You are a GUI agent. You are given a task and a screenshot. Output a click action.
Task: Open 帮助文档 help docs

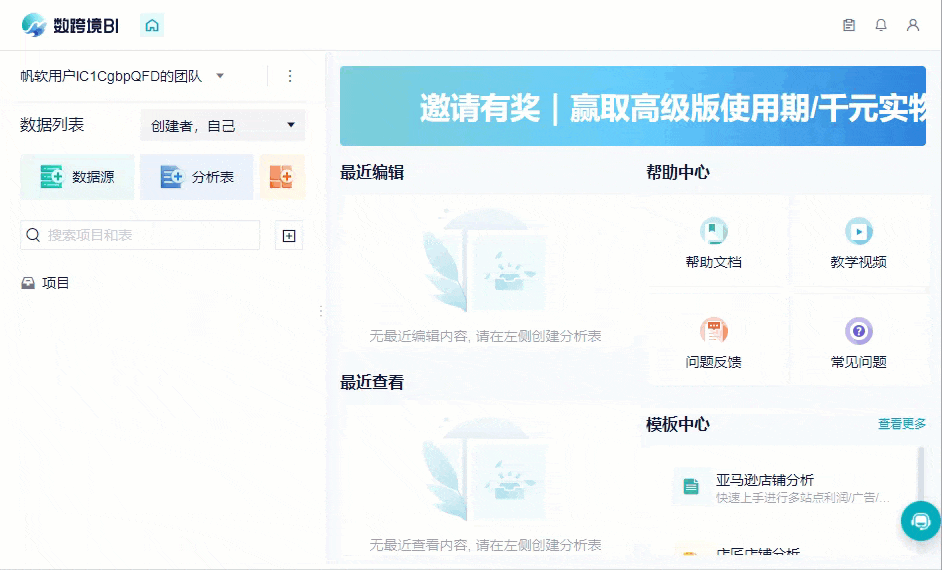click(x=714, y=242)
